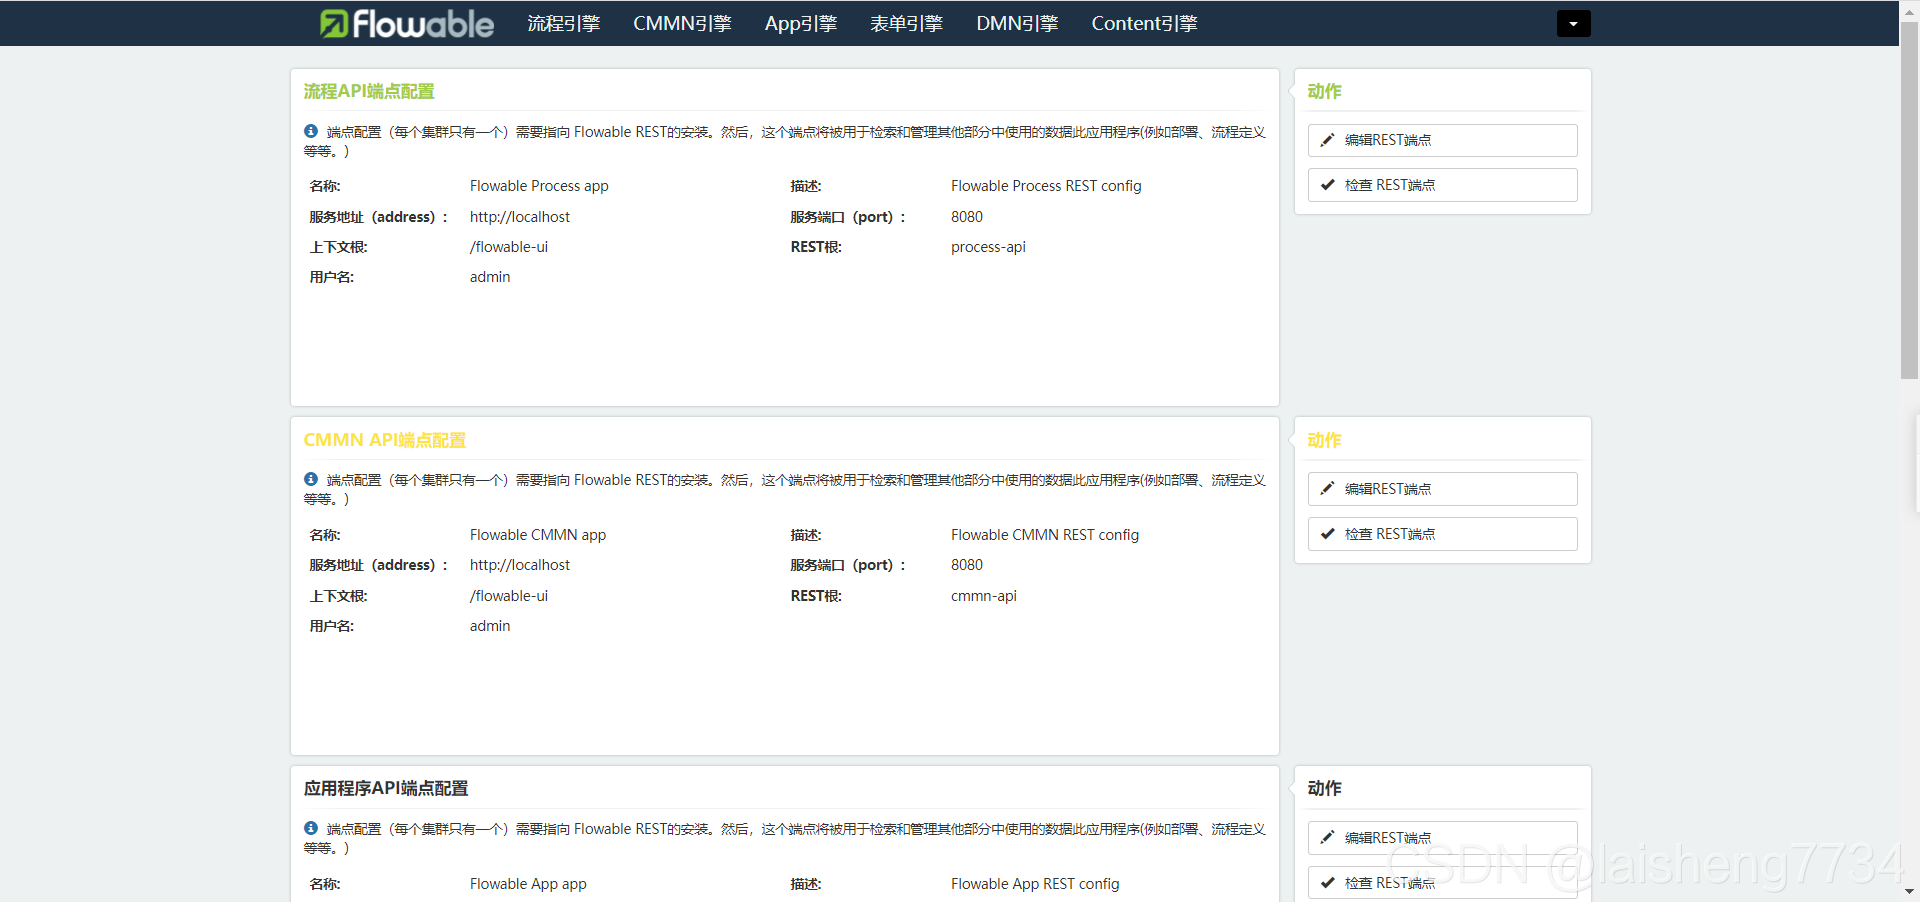
Task: Open the App引擎 menu
Action: pyautogui.click(x=801, y=23)
